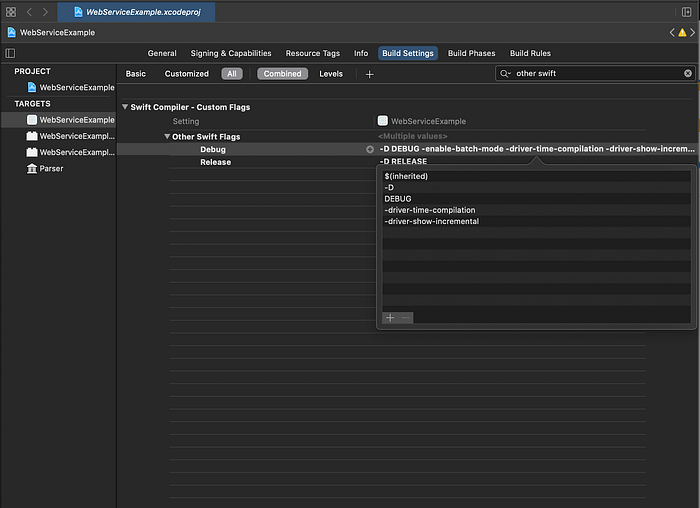The width and height of the screenshot is (700, 508).
Task: Select the Debug configuration row
Action: point(212,150)
